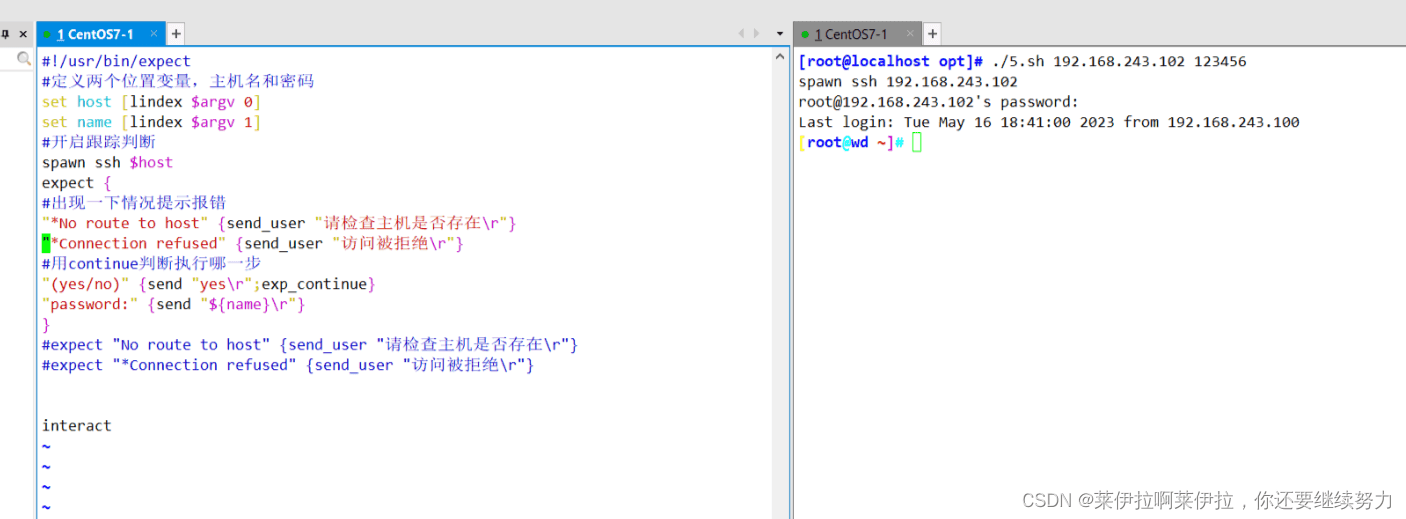This screenshot has height=519, width=1406.
Task: Close the left side panel
Action: [x=23, y=34]
